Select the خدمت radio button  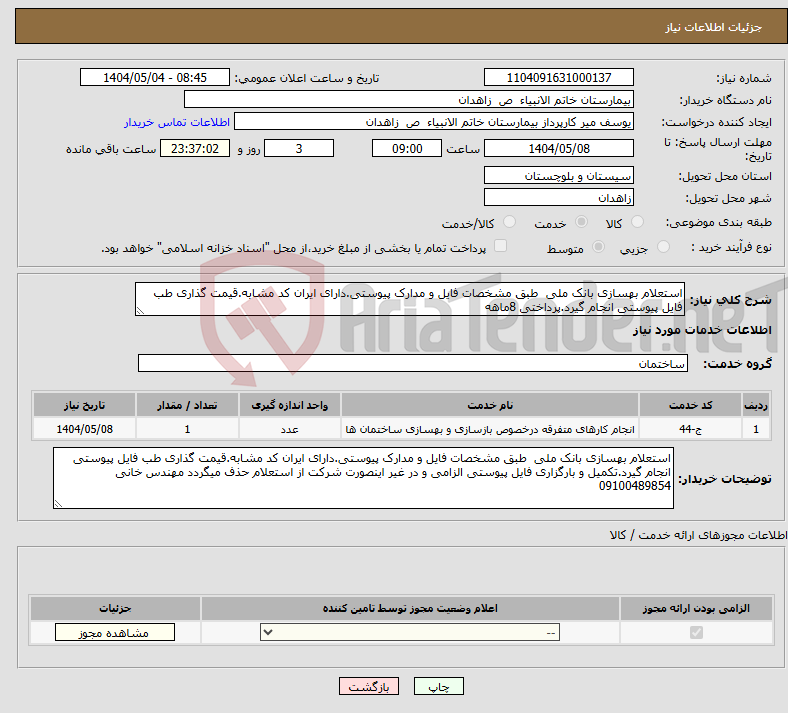tap(581, 222)
